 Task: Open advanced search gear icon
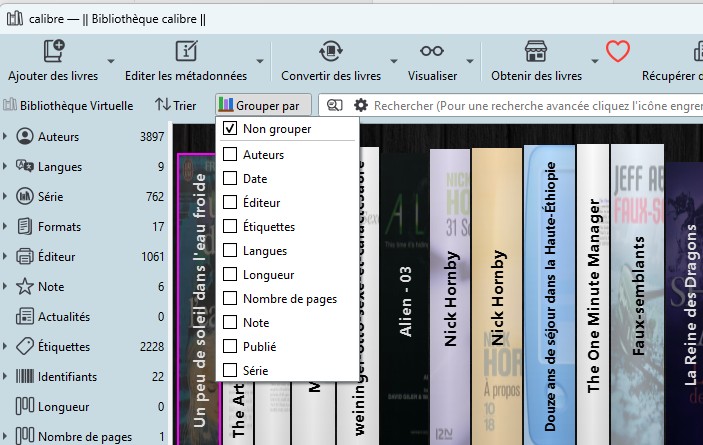tap(361, 105)
